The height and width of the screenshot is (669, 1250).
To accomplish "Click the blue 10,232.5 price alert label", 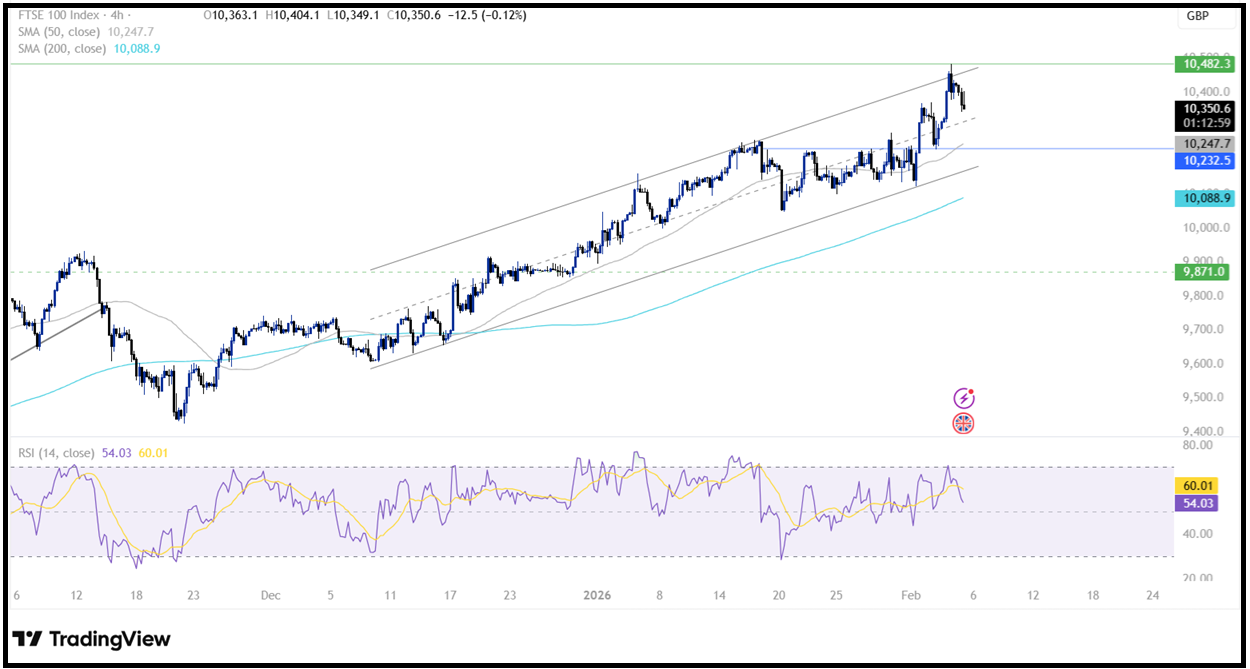I will coord(1203,160).
